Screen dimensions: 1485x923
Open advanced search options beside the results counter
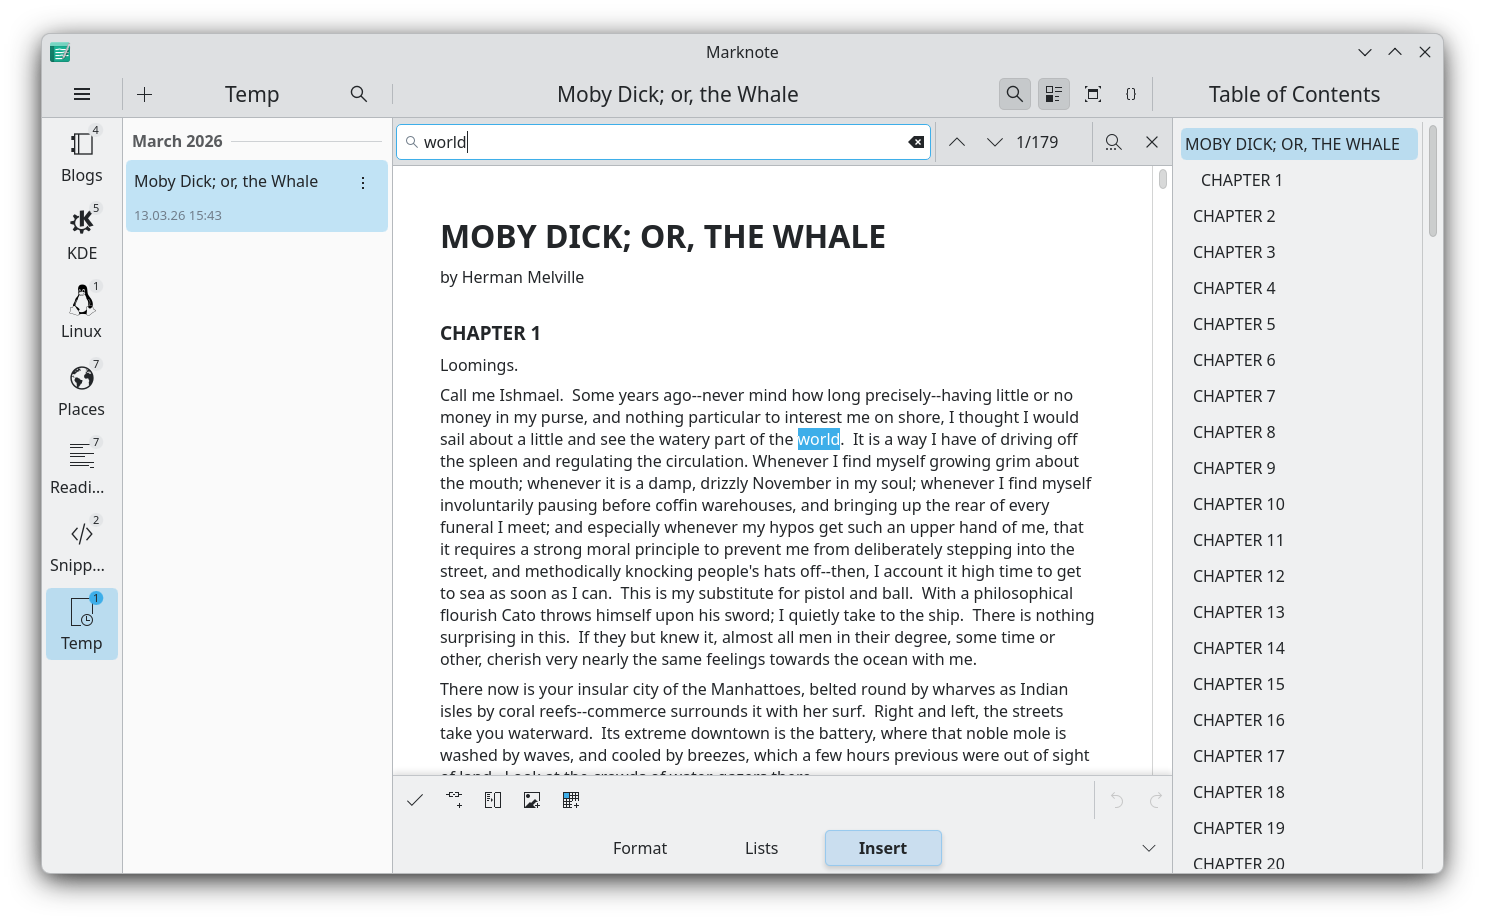click(x=1113, y=141)
